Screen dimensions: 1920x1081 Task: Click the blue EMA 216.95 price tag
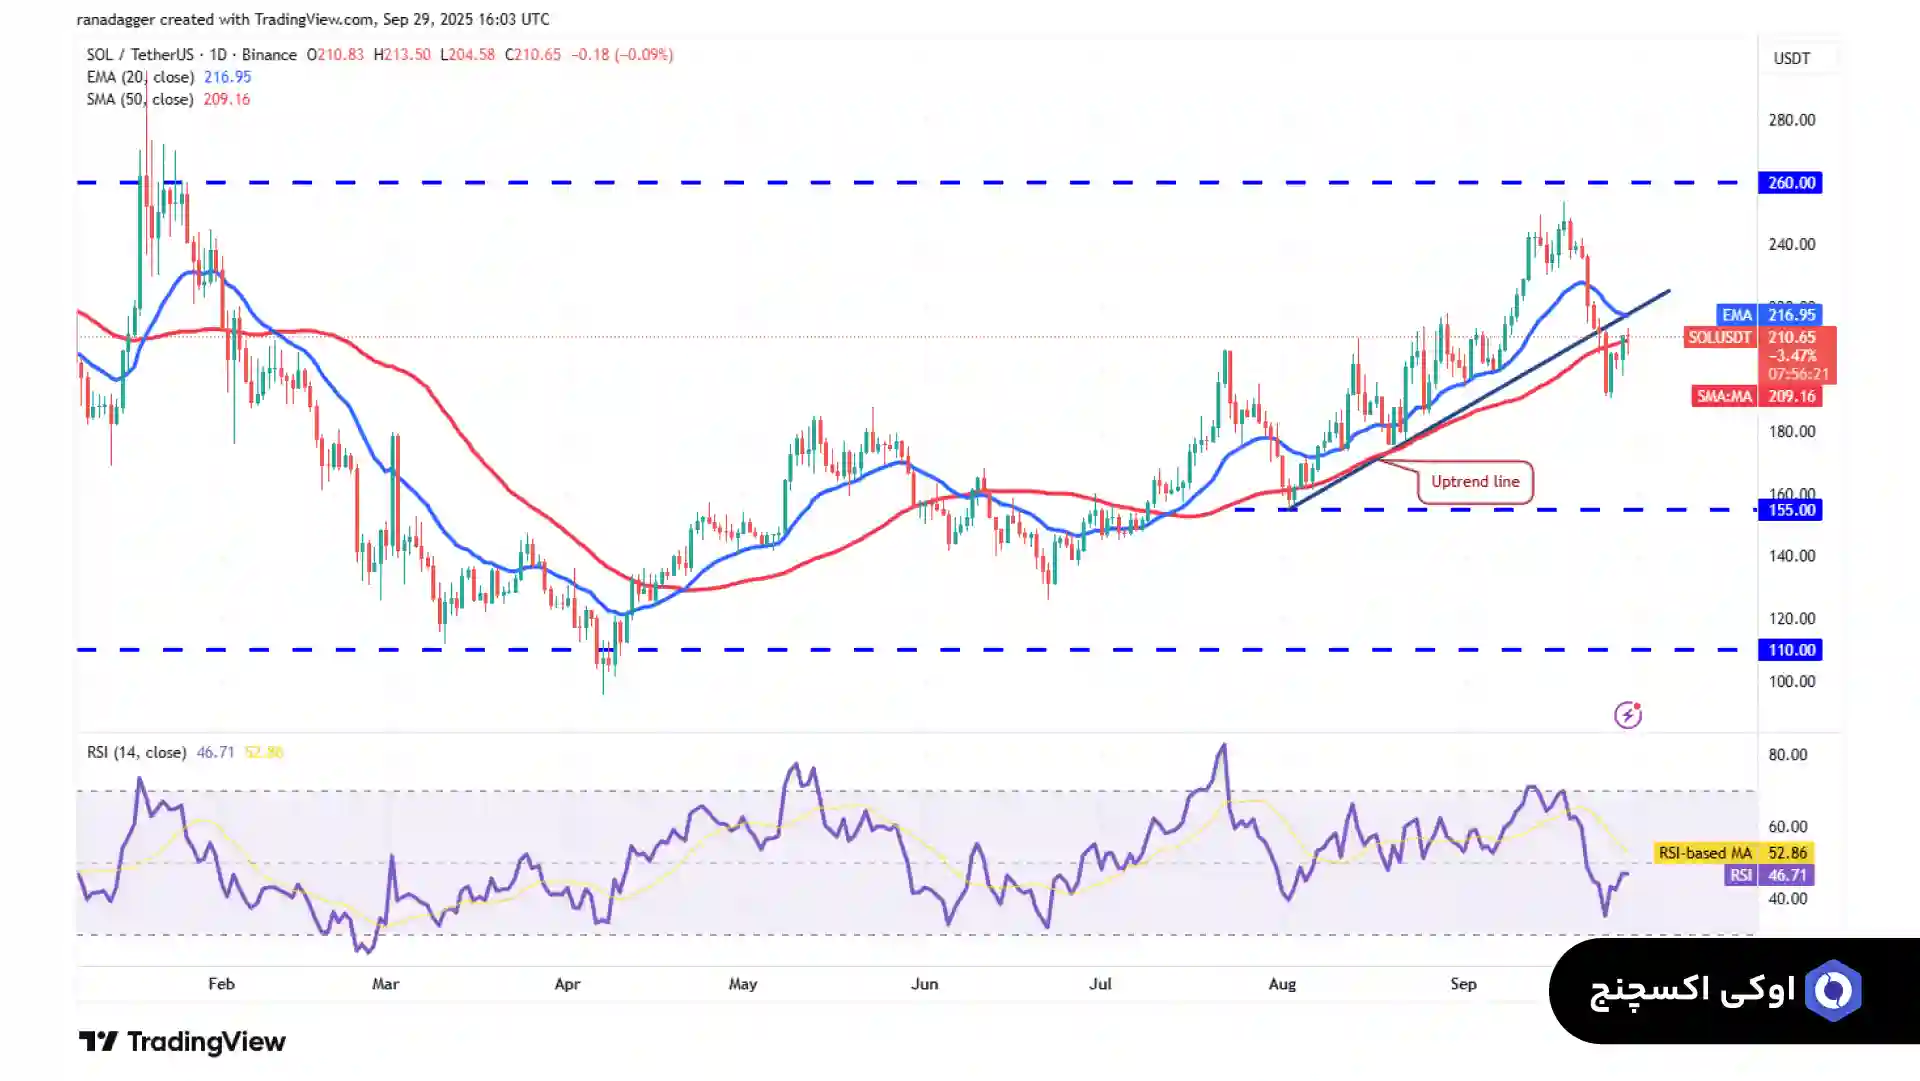pos(1768,315)
